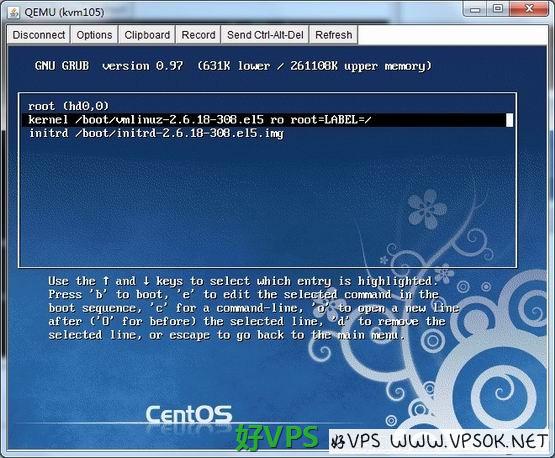555x458 pixels.
Task: Click the green 好VPS watermark logo
Action: (278, 437)
